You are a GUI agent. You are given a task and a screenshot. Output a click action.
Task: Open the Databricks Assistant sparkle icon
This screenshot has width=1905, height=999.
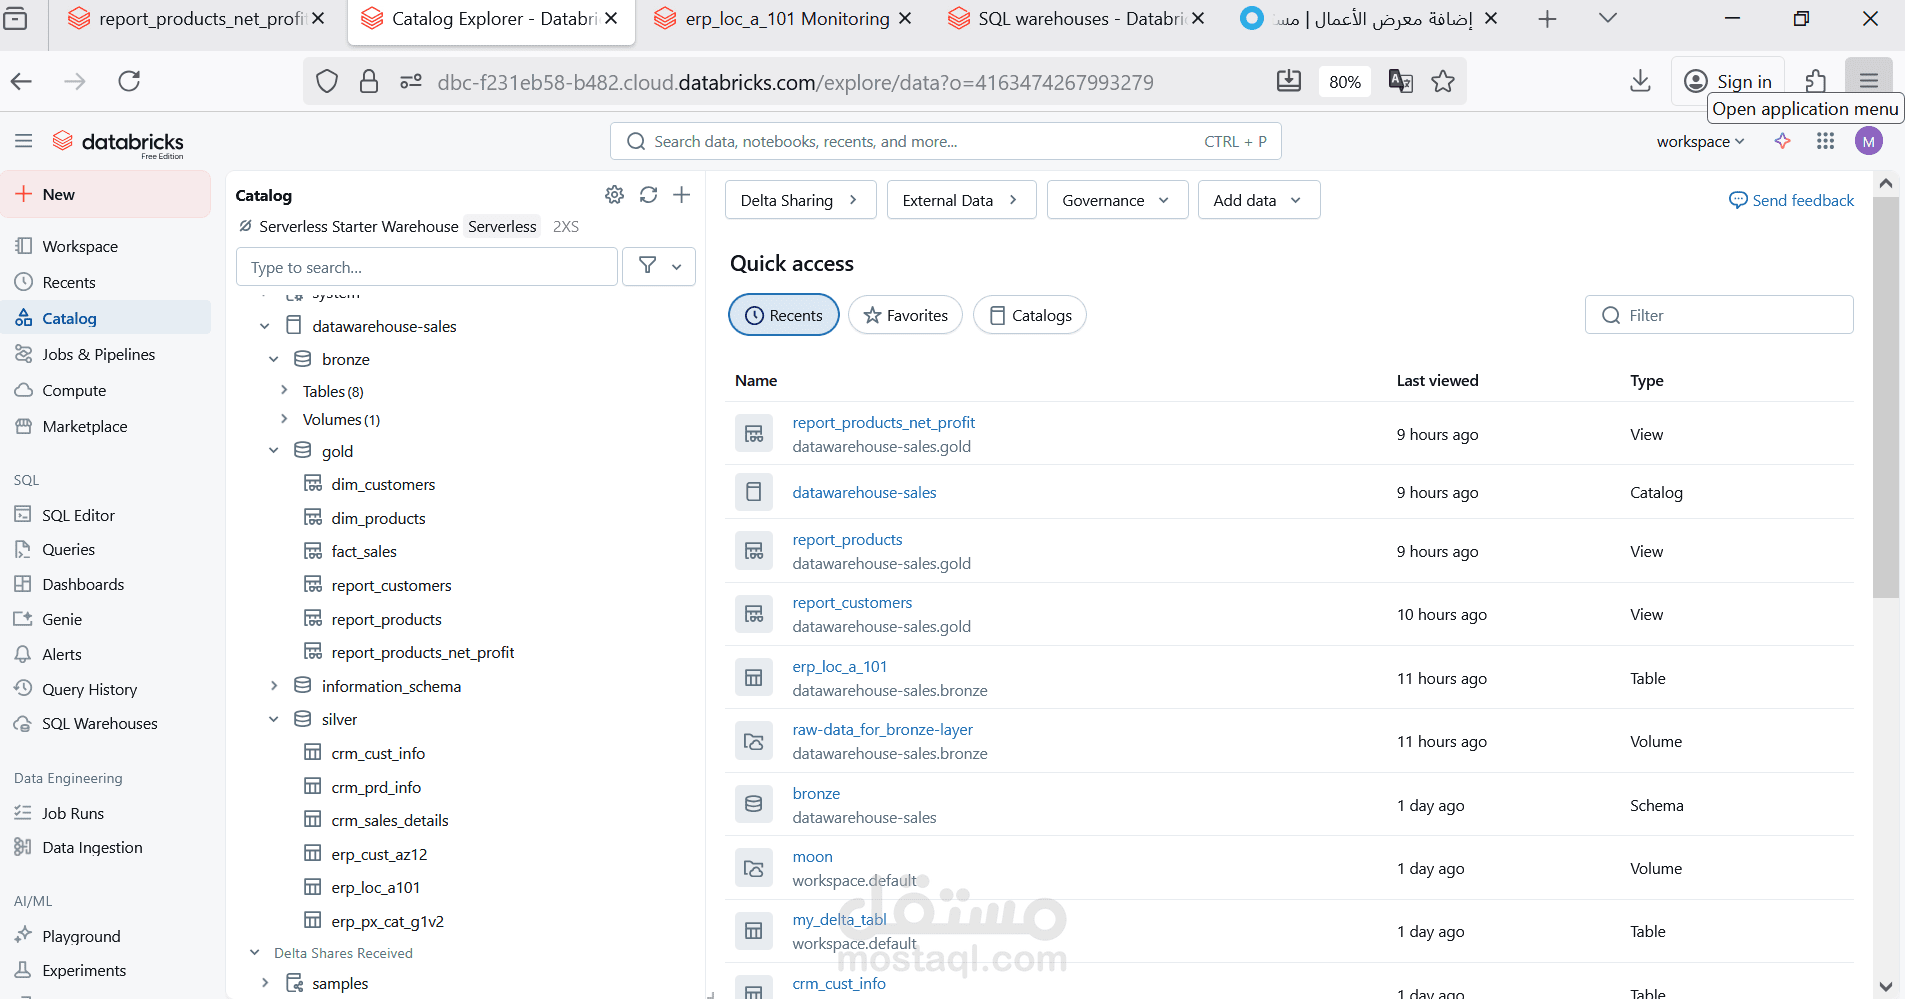click(x=1782, y=141)
